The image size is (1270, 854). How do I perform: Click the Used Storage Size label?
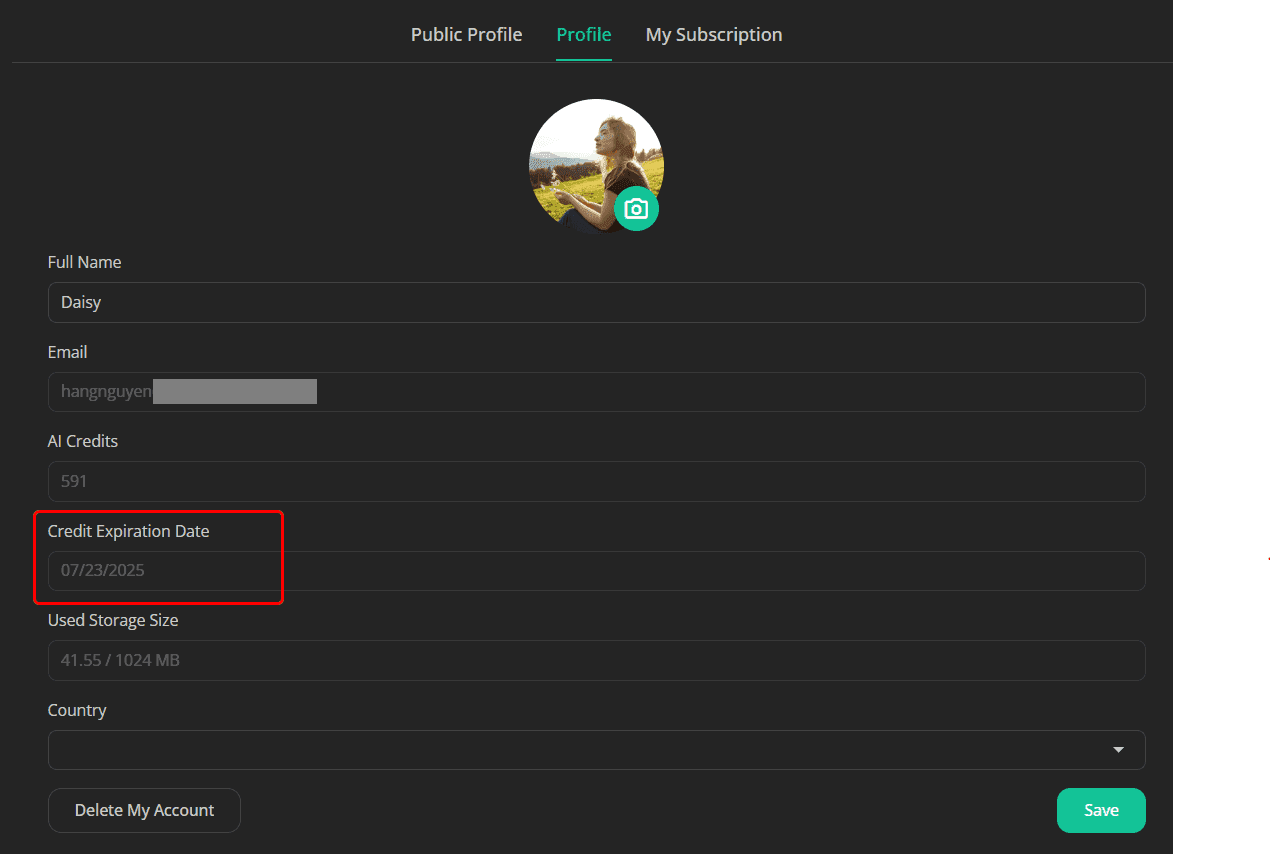coord(113,620)
